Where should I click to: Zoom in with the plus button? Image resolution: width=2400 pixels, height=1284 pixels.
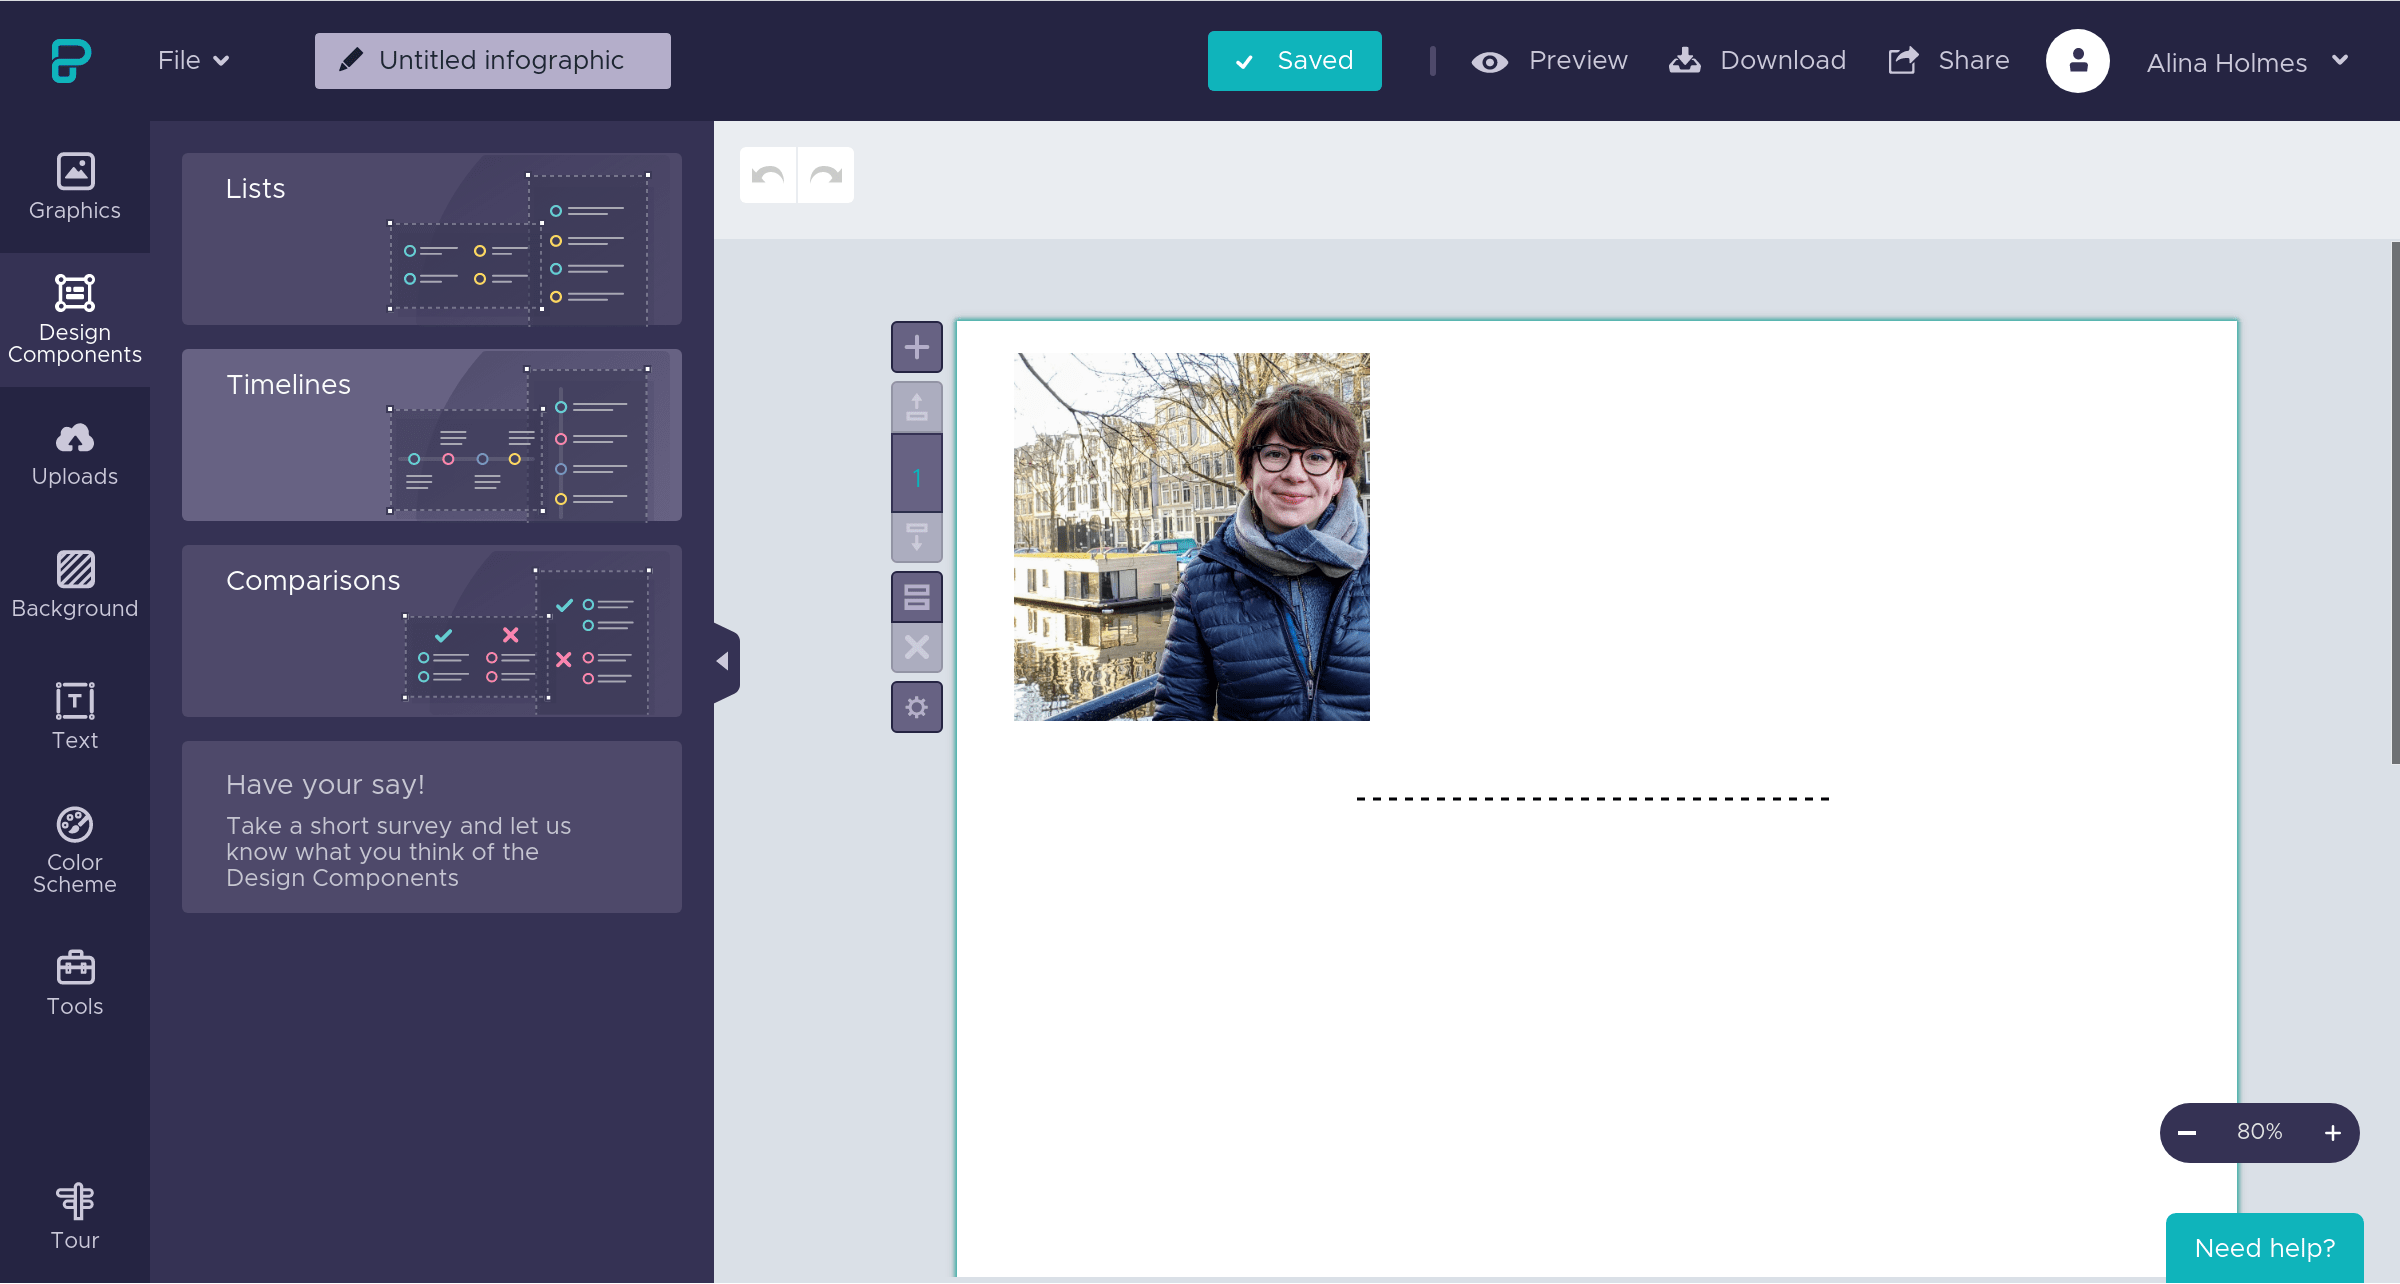[2333, 1133]
